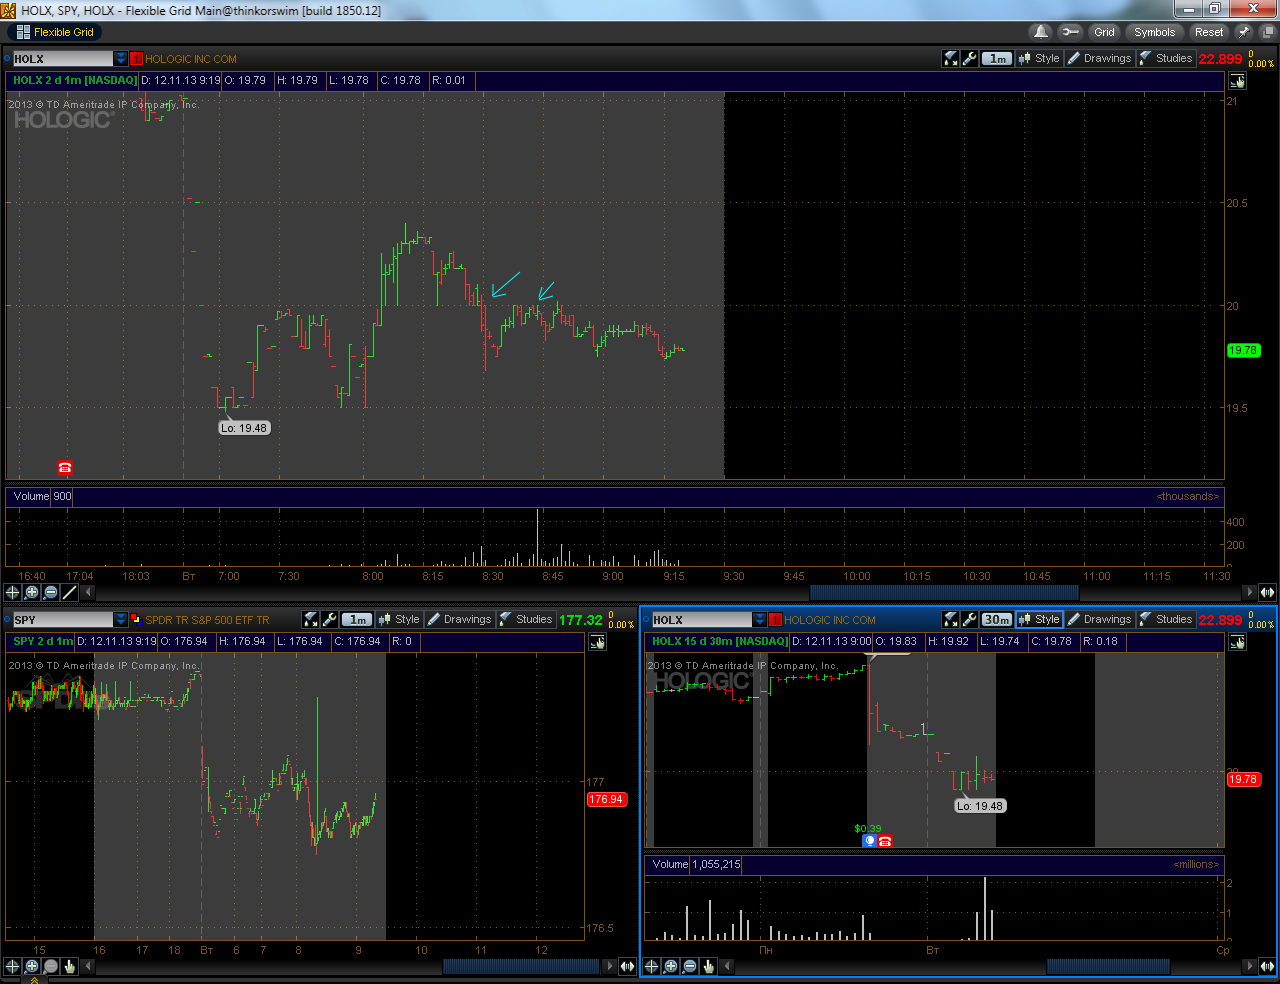Click the Reset button in header
This screenshot has height=984, width=1280.
(1208, 32)
